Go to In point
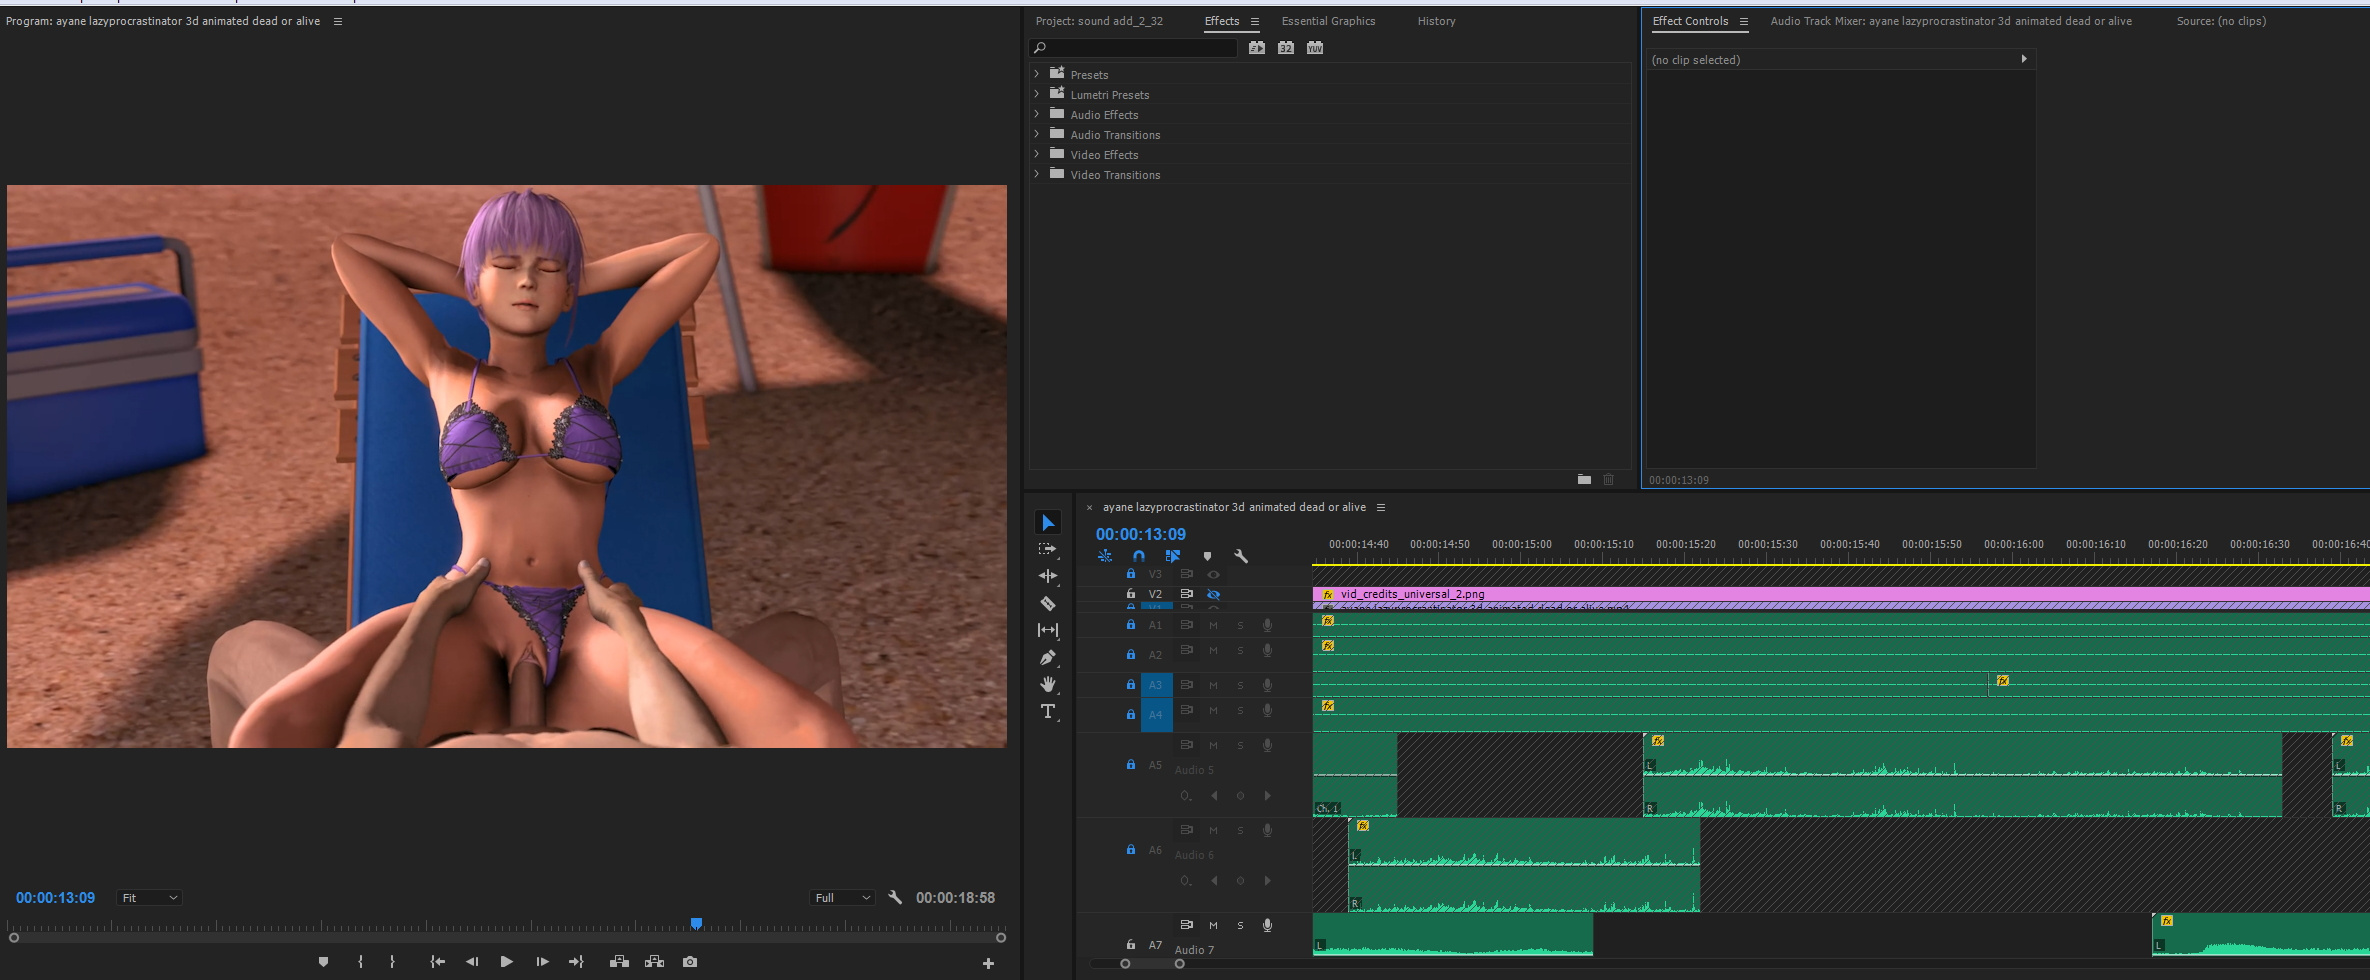Image resolution: width=2370 pixels, height=980 pixels. click(x=437, y=962)
